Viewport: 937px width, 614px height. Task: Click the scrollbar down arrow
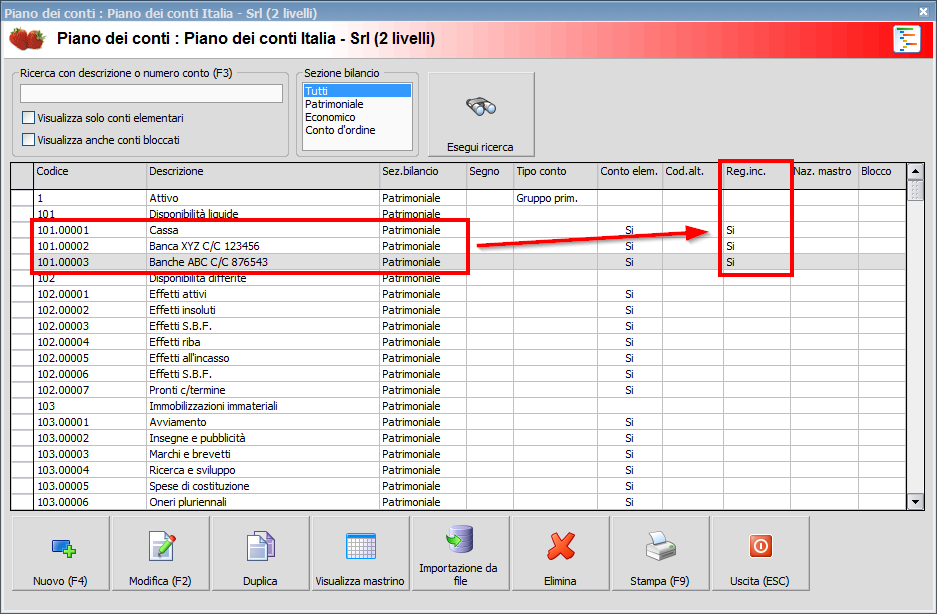point(916,501)
